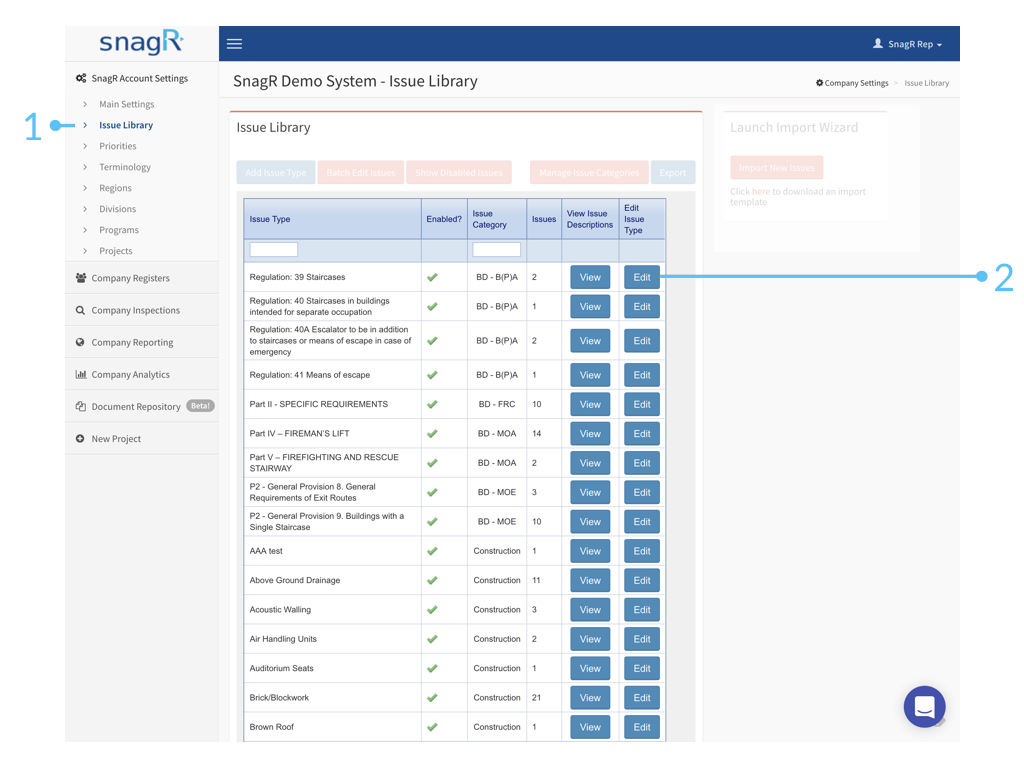Image resolution: width=1024 pixels, height=768 pixels.
Task: Click Import New Issues button
Action: click(x=776, y=168)
